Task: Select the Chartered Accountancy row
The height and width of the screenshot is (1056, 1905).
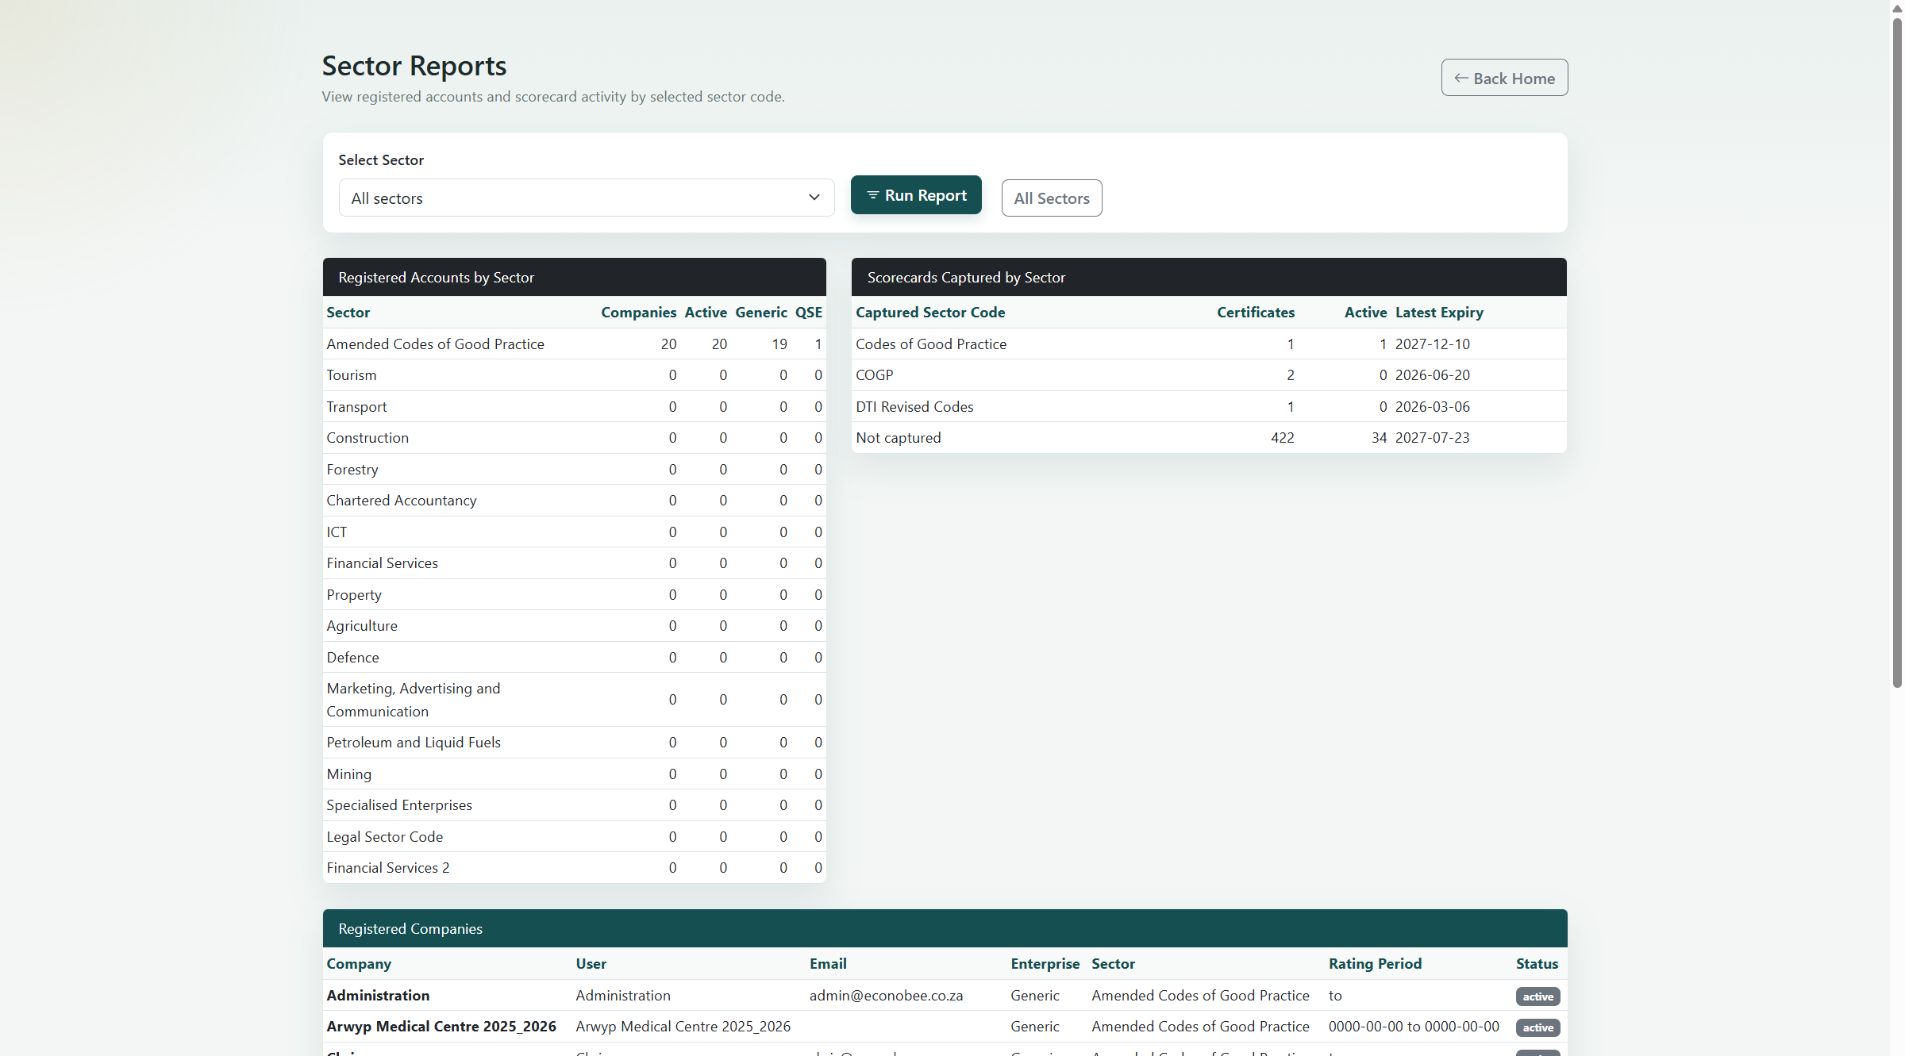Action: [574, 500]
